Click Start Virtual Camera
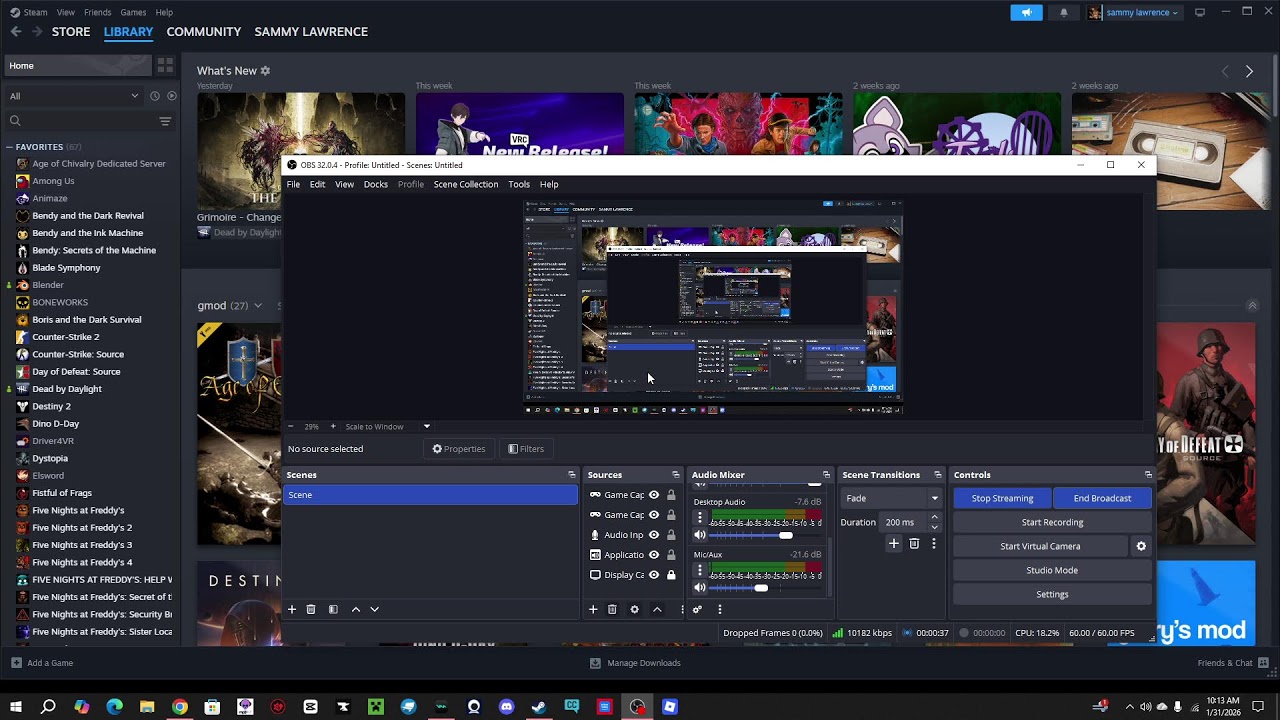The width and height of the screenshot is (1280, 720). [x=1040, y=546]
